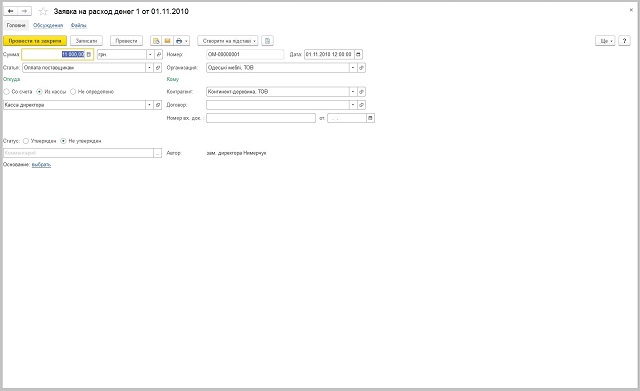Click the Откуда section heading
The height and width of the screenshot is (391, 640).
tap(11, 79)
